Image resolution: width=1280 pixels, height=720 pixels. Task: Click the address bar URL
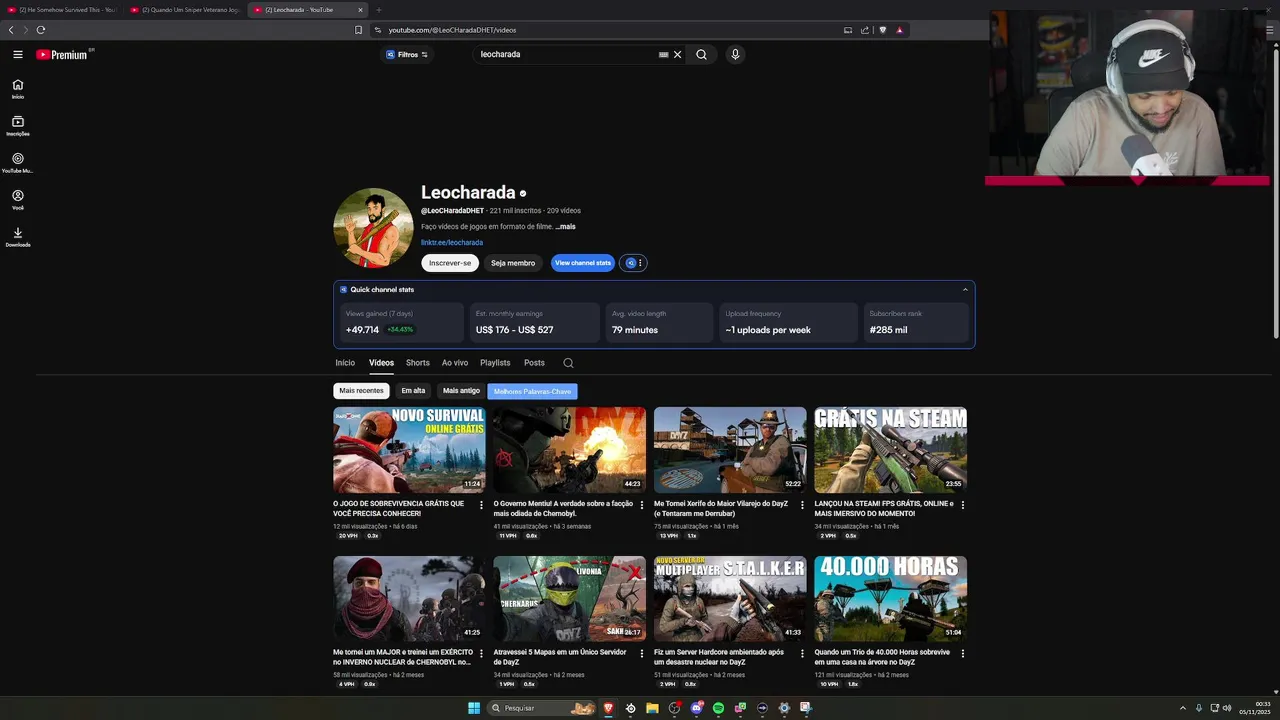click(452, 30)
